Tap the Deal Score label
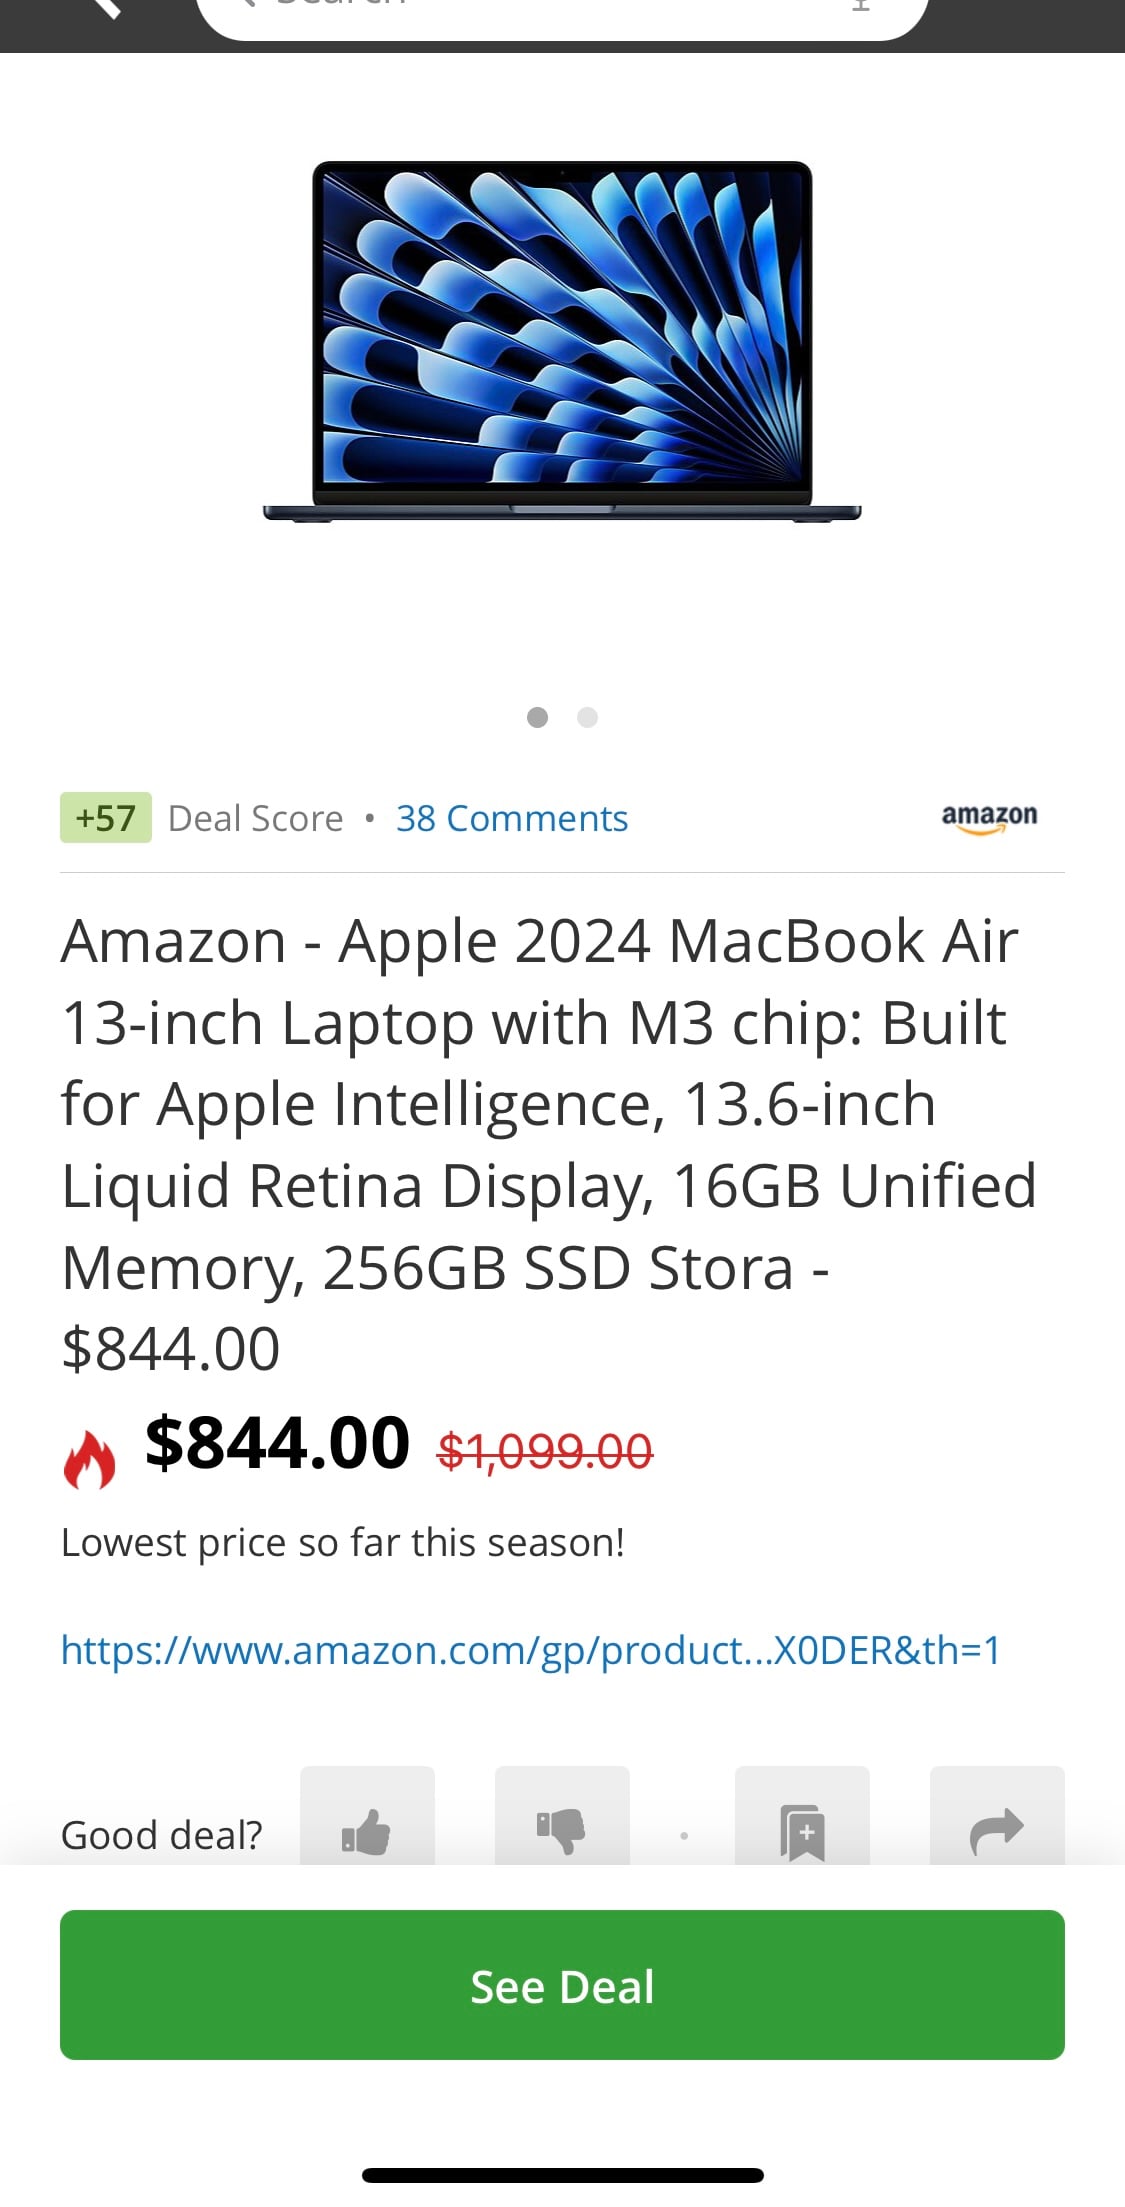 (256, 818)
